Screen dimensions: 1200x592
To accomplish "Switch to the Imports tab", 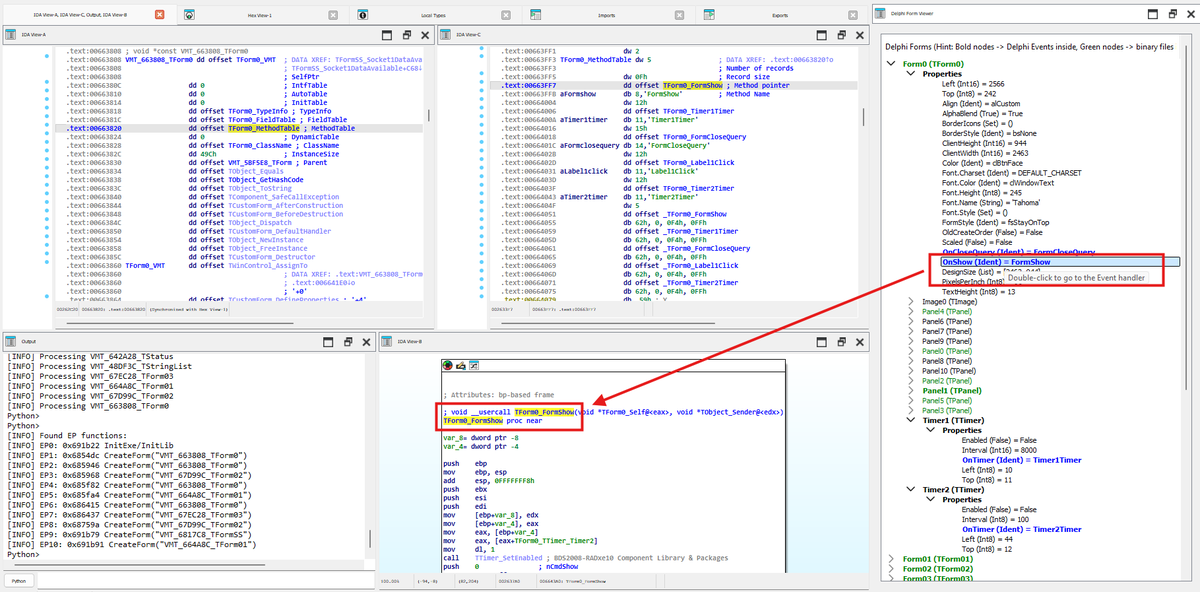I will point(606,16).
